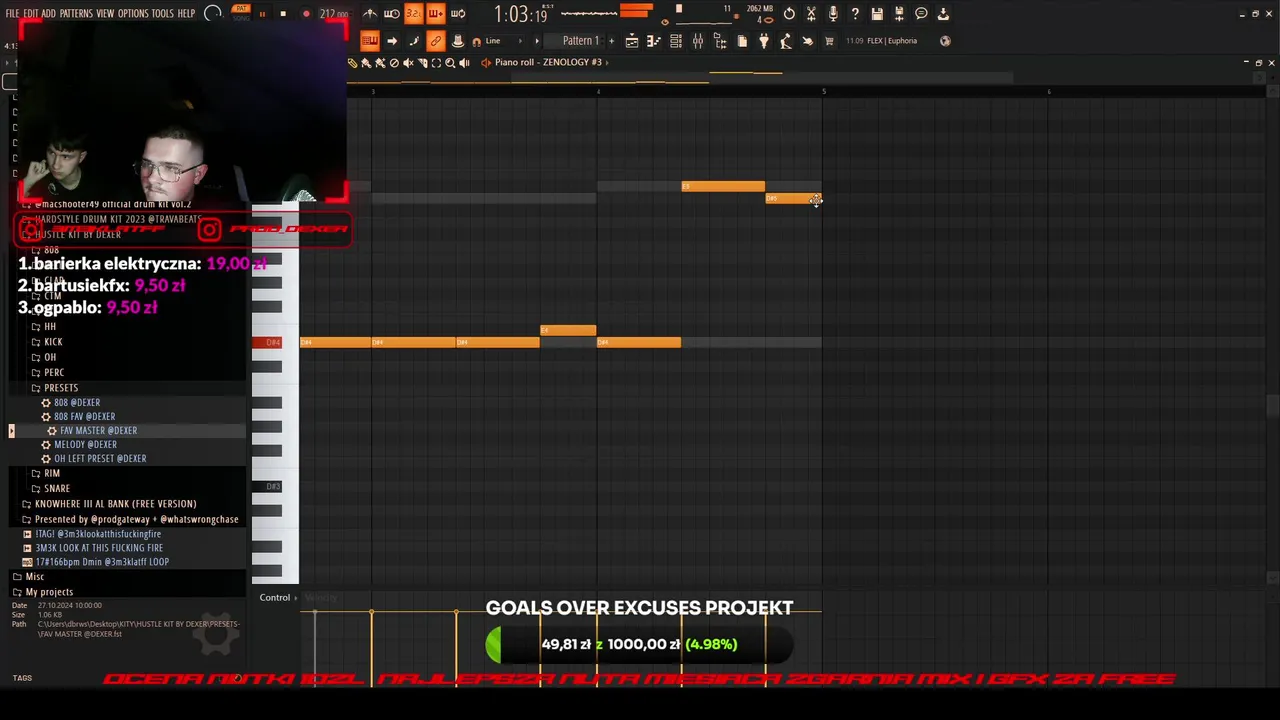Open the project info chat bubble icon
The image size is (1280, 720).
click(x=921, y=14)
